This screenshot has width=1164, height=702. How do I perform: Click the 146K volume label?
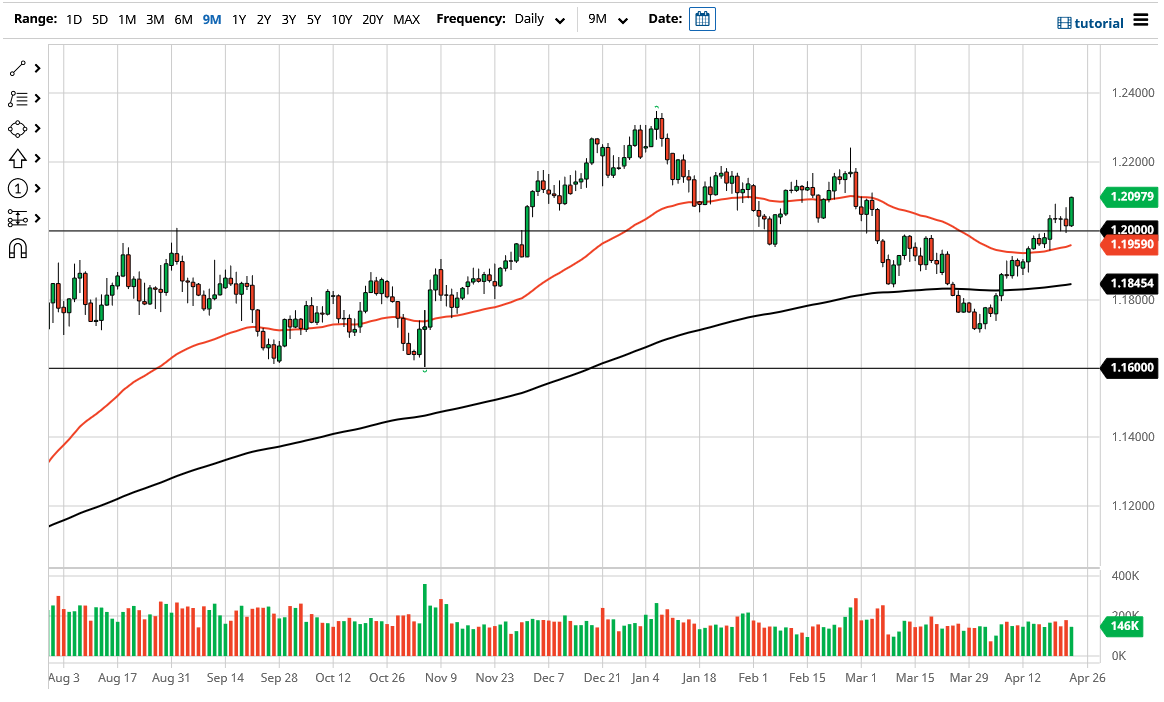1123,626
